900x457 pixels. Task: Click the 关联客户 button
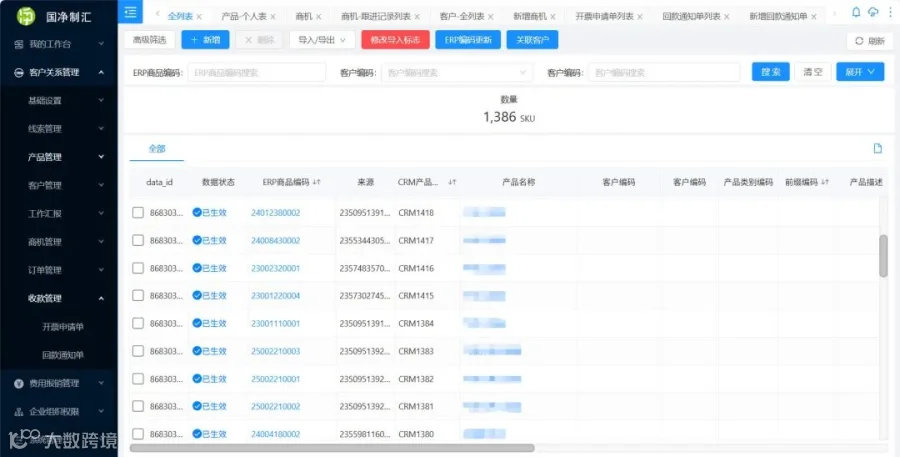[x=532, y=40]
